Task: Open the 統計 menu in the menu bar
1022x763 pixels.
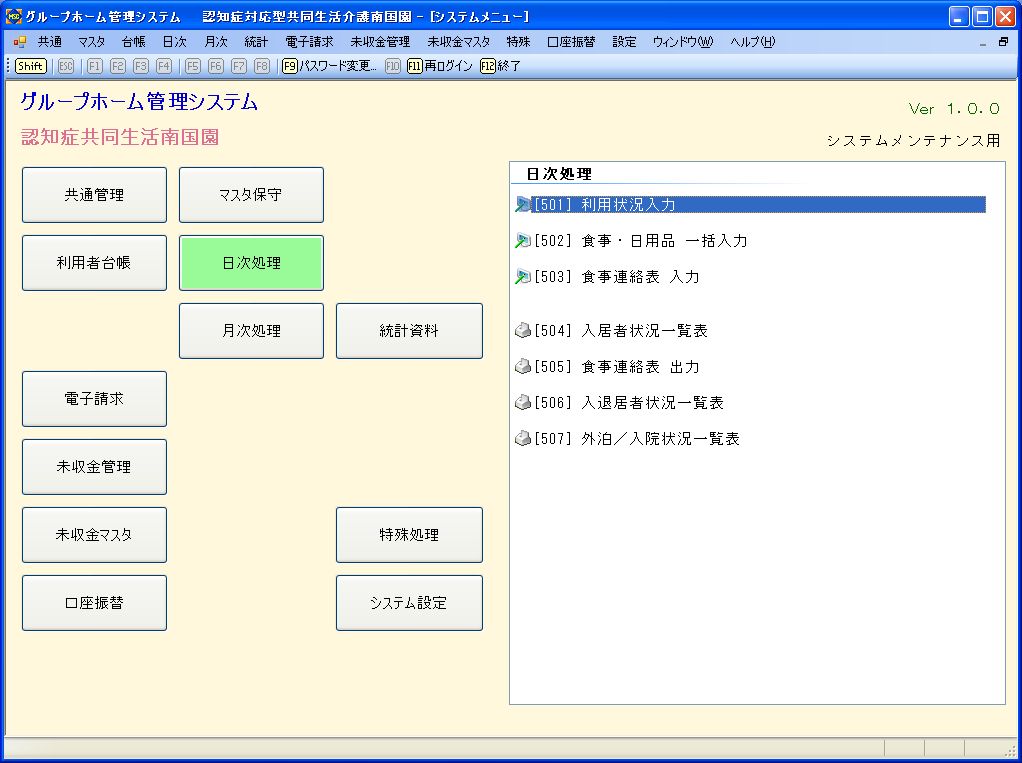Action: pyautogui.click(x=256, y=42)
